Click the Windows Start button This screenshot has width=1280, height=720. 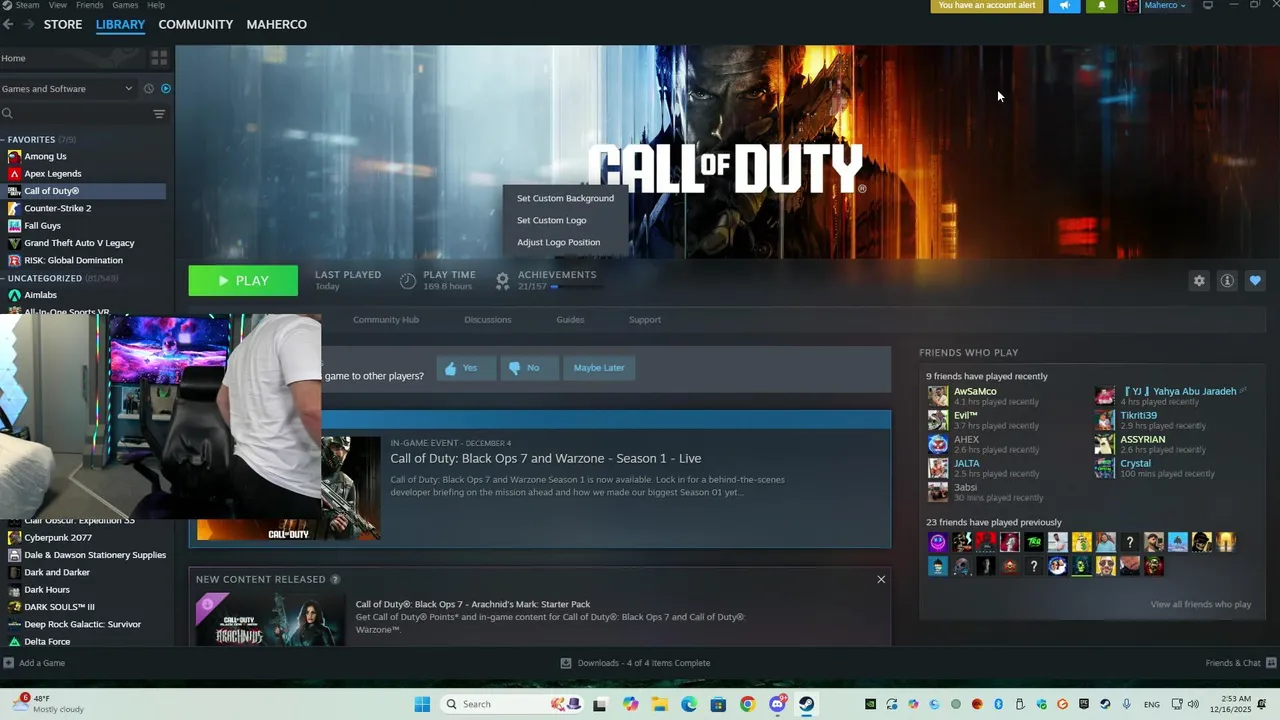point(422,704)
